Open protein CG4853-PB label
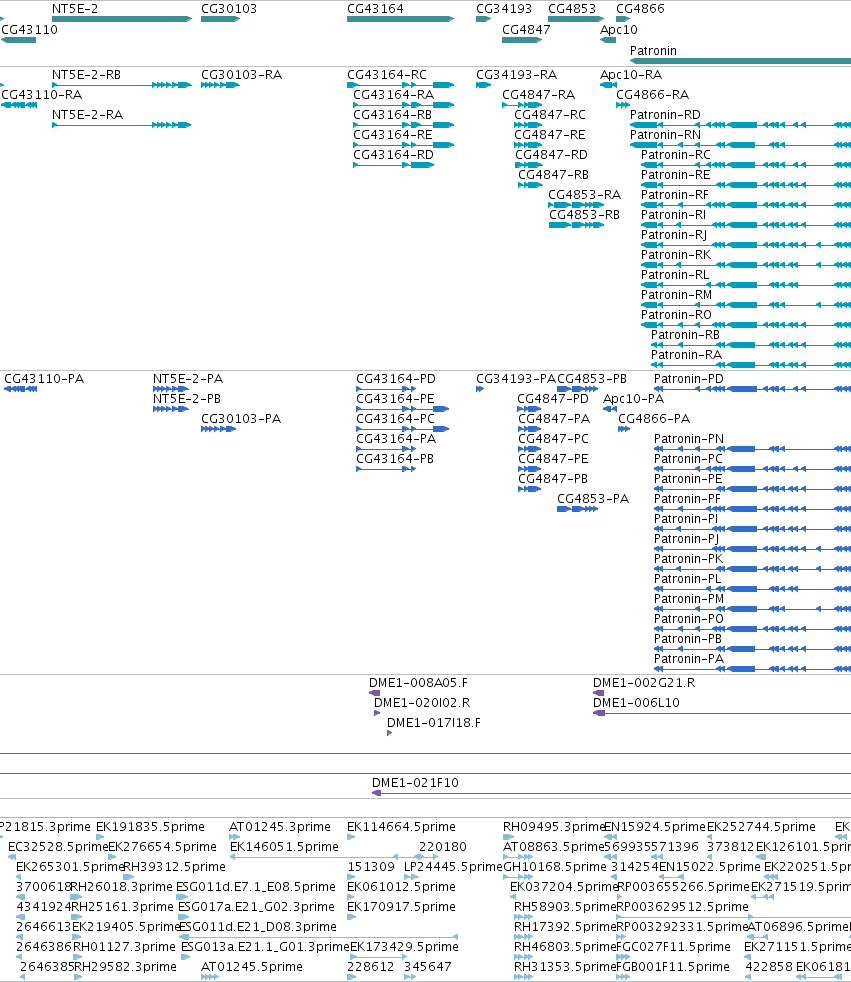The height and width of the screenshot is (982, 851). pos(592,379)
